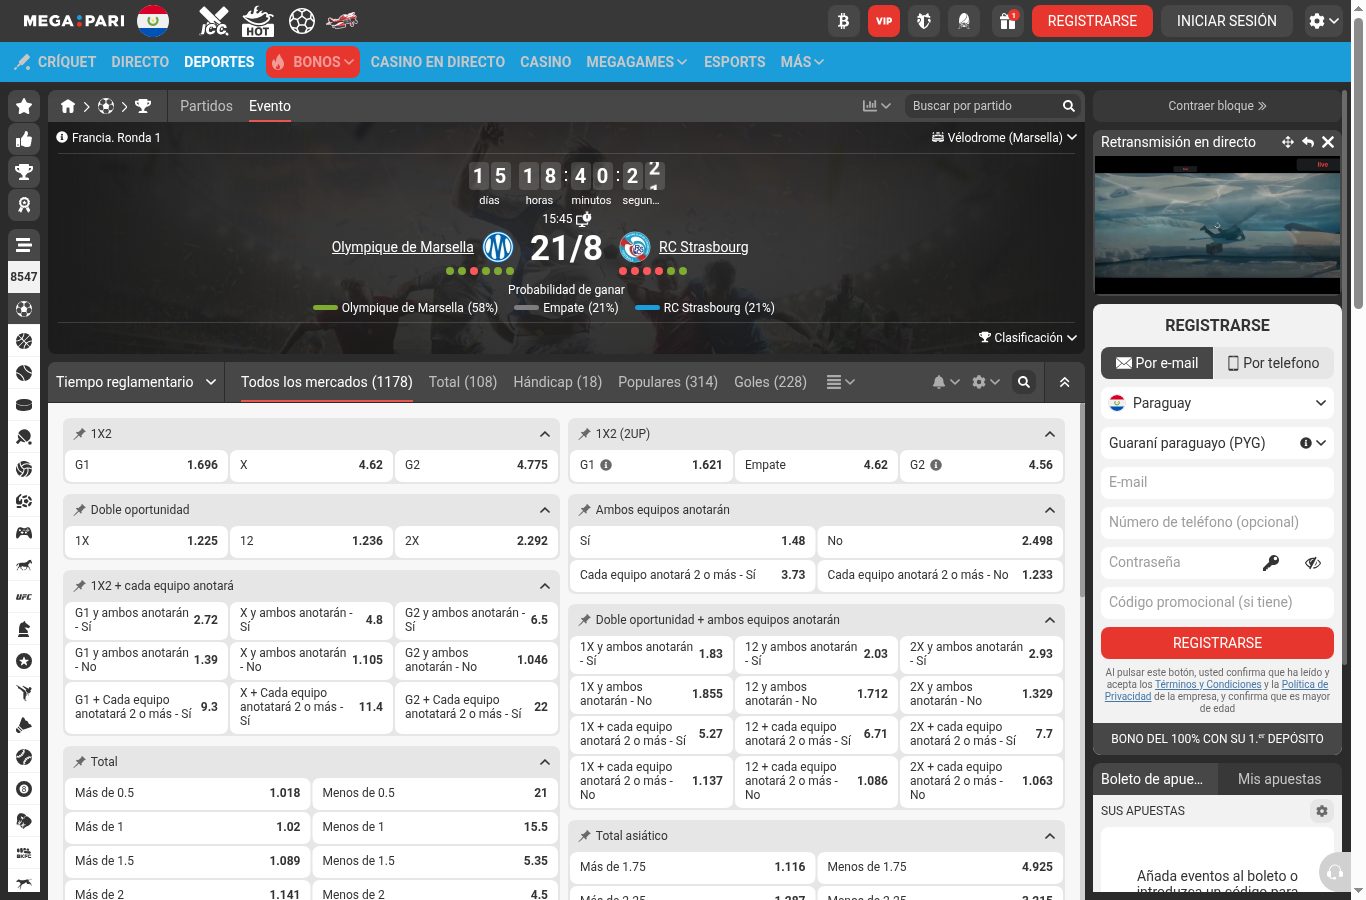Expand the MEGAGAMES dropdown
The image size is (1366, 900).
coord(637,62)
